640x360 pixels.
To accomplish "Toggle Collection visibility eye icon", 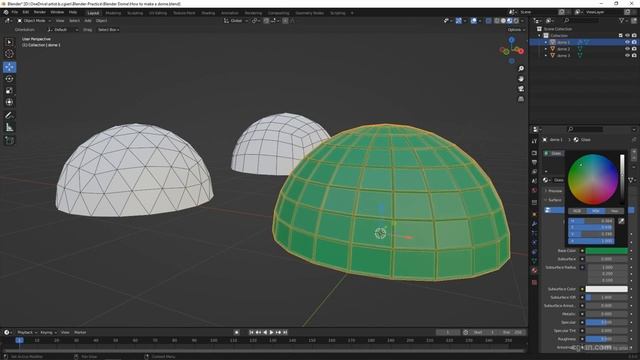I will pyautogui.click(x=627, y=36).
